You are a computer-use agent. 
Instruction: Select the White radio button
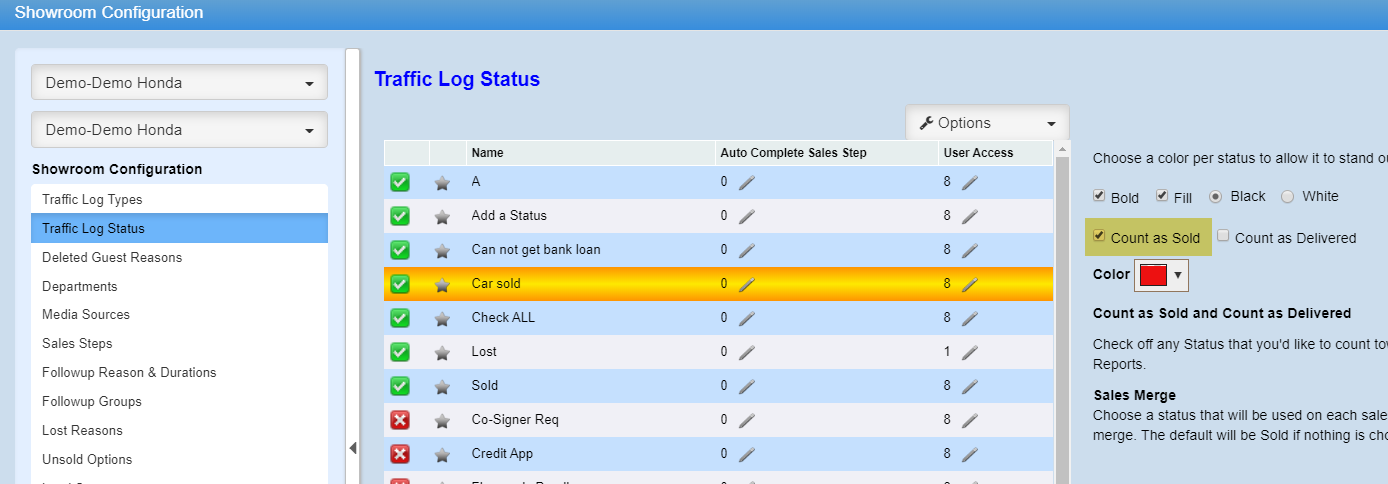[x=1288, y=196]
